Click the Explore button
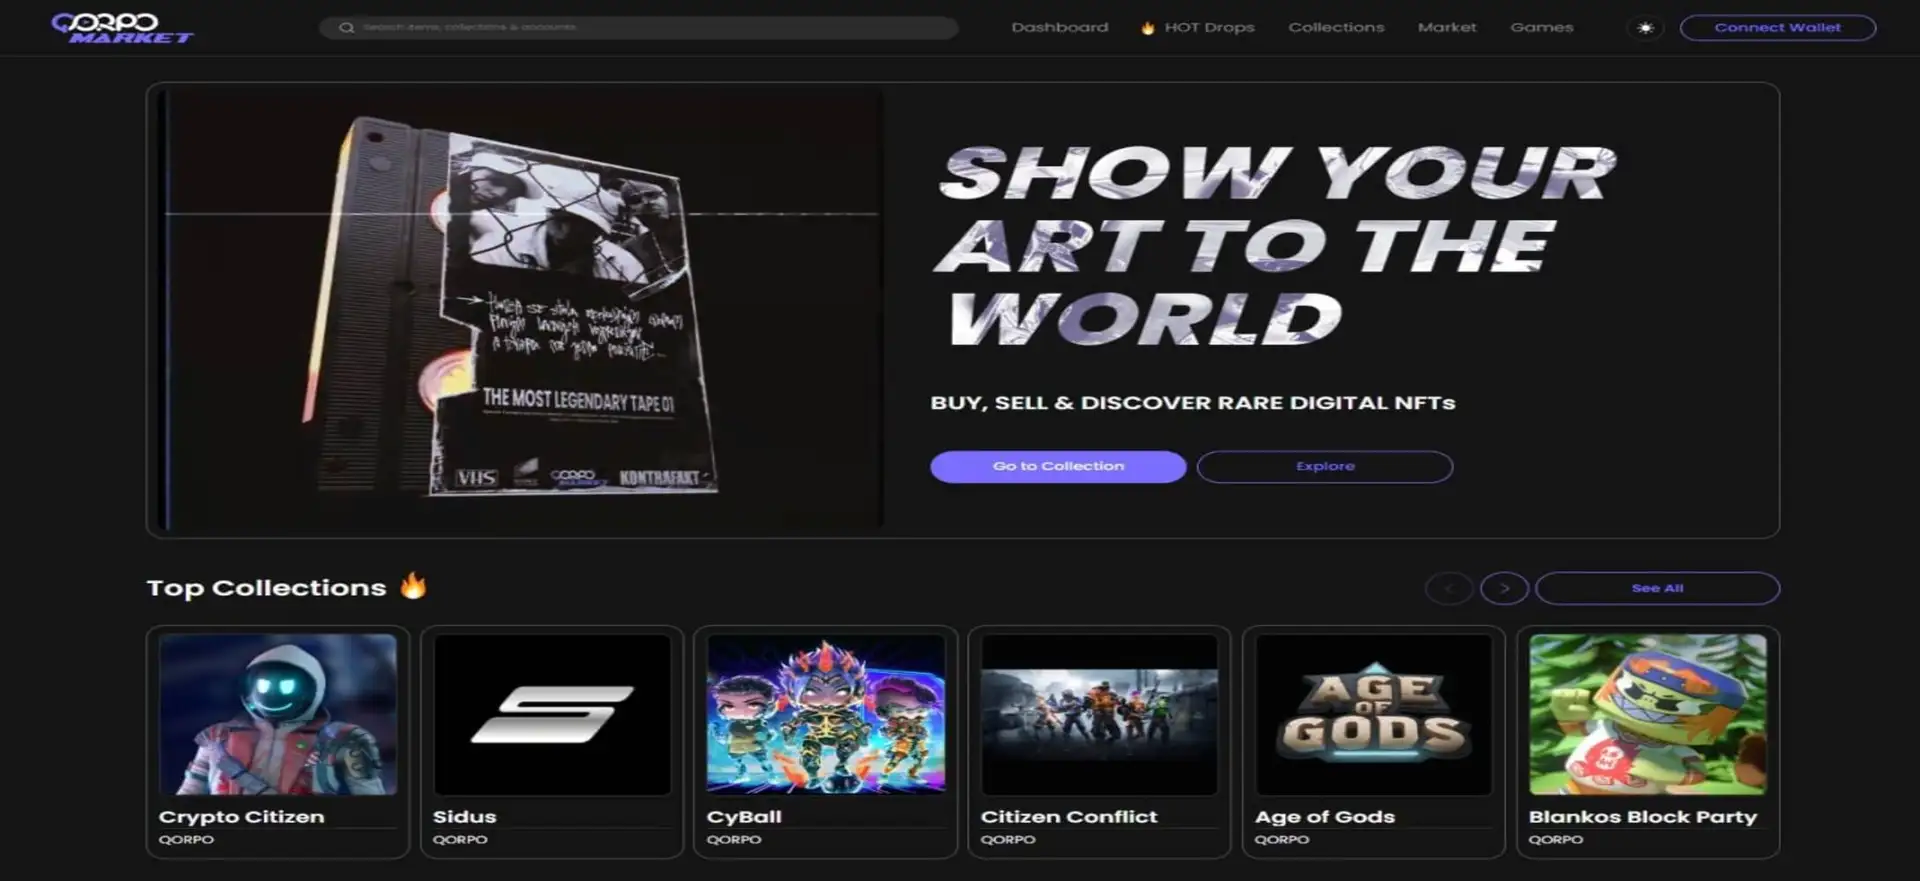Image resolution: width=1920 pixels, height=881 pixels. (x=1324, y=466)
